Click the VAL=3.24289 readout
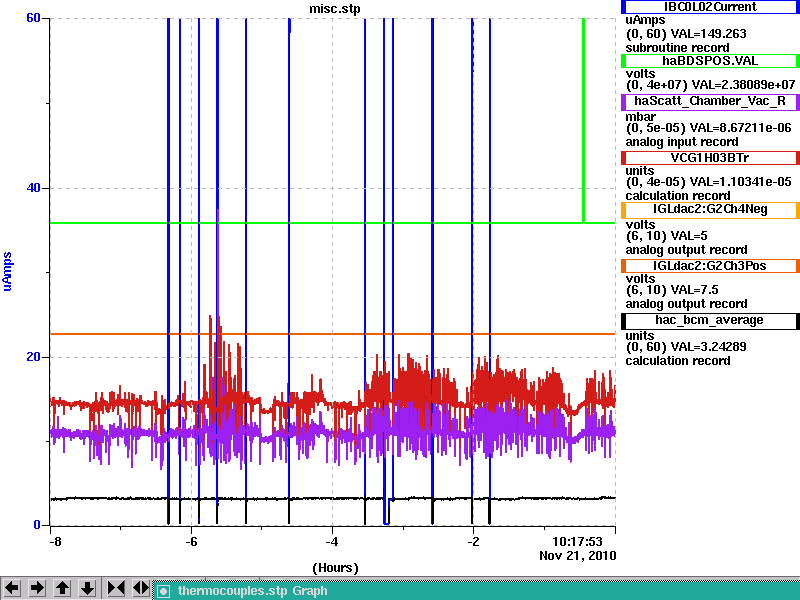This screenshot has width=800, height=600. [708, 347]
